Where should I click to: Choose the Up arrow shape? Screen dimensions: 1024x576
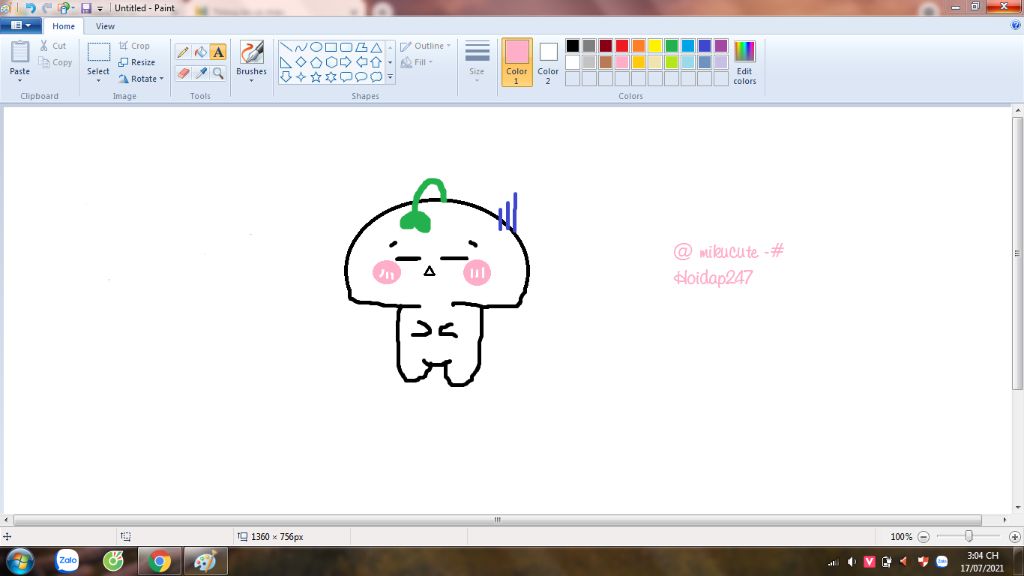pos(376,62)
